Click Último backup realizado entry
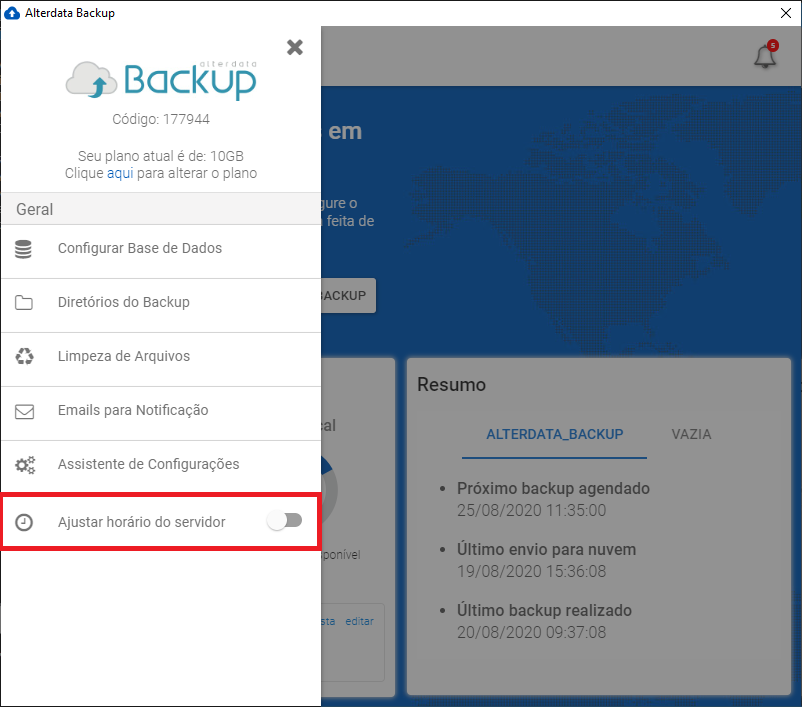 coord(544,610)
